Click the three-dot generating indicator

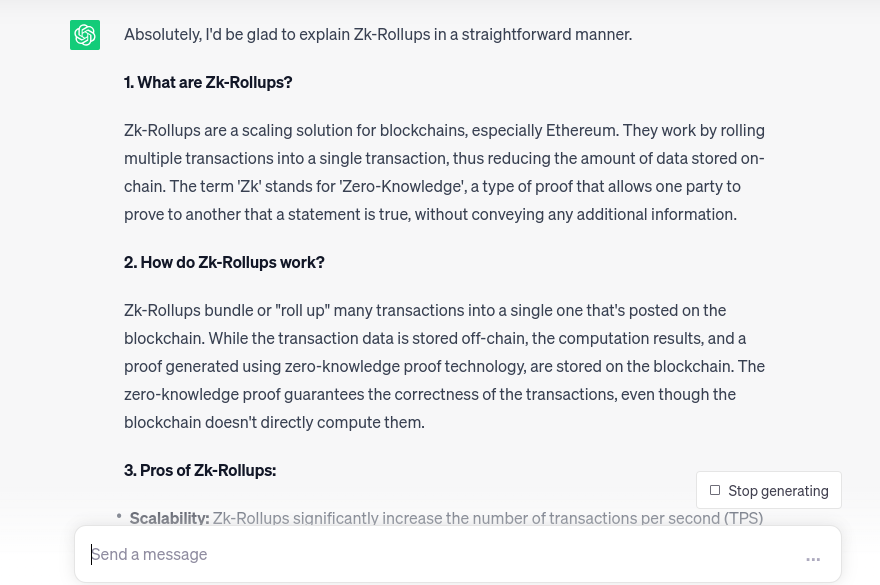point(813,560)
